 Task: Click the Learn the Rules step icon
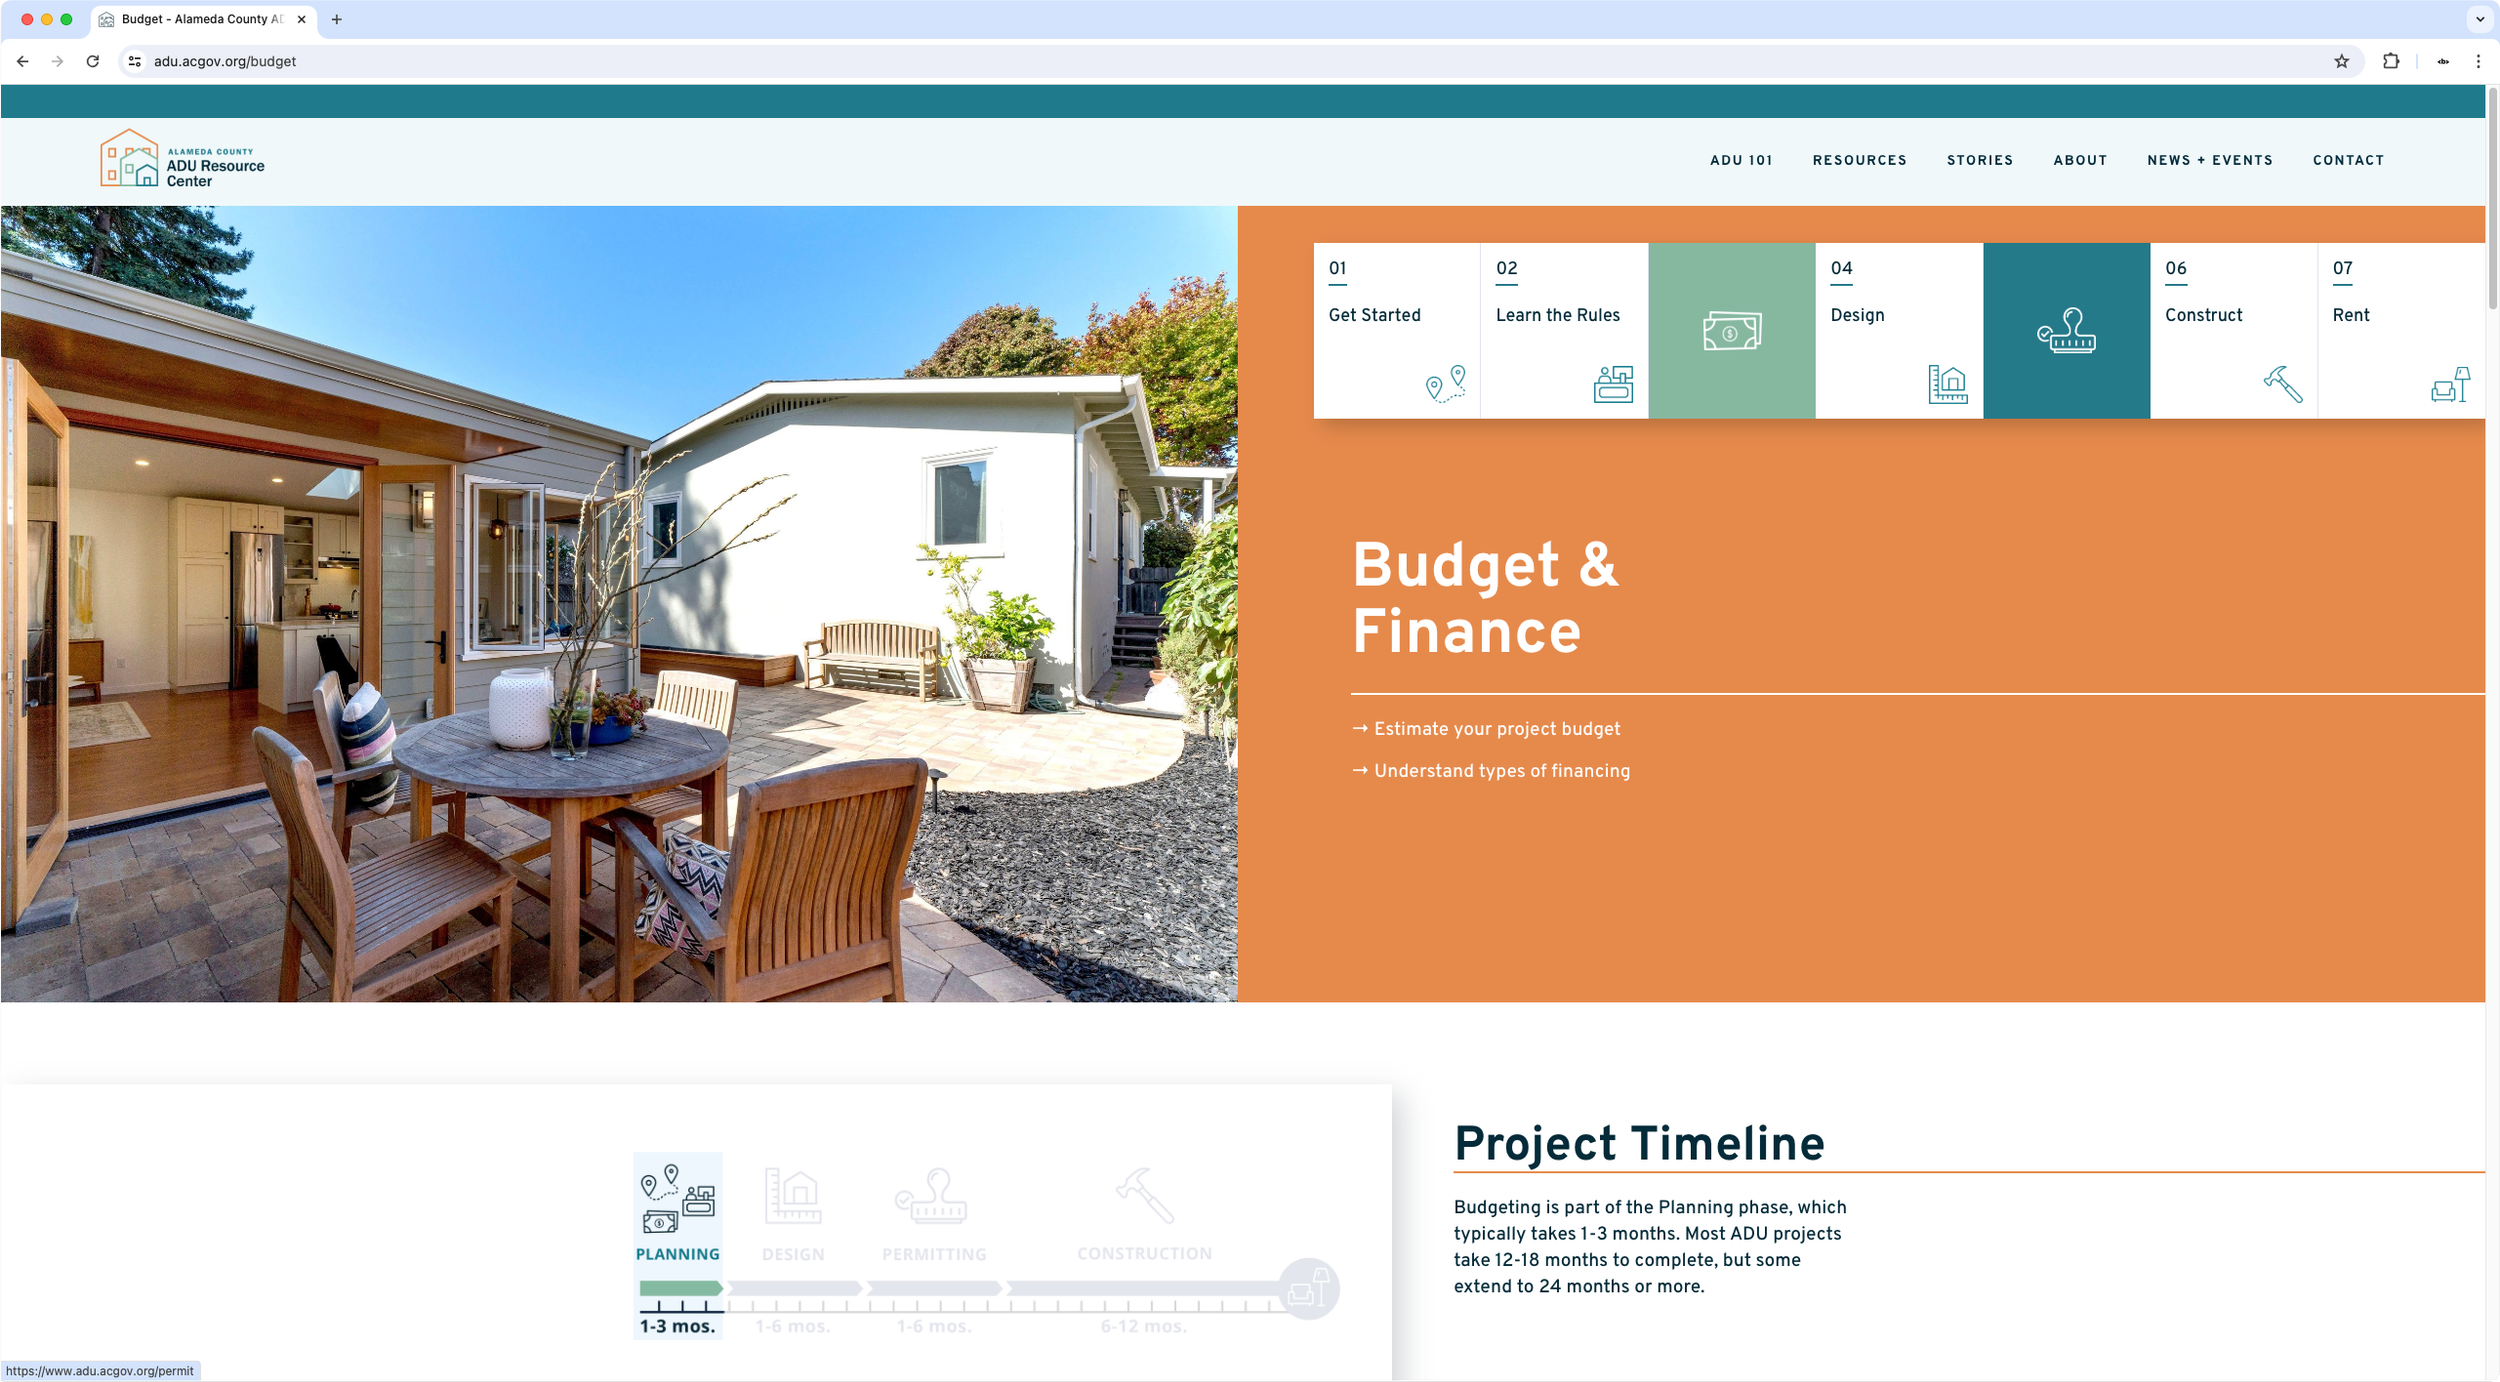(1612, 381)
